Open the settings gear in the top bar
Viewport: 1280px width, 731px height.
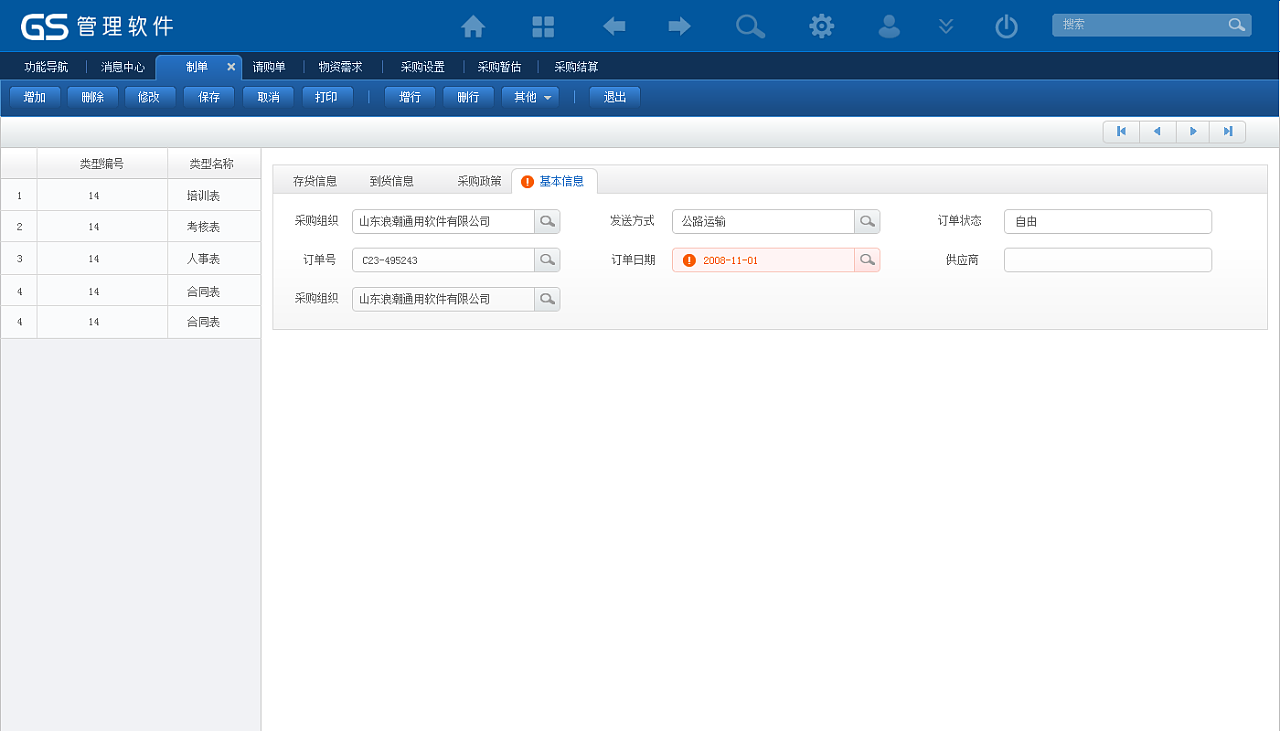click(x=821, y=27)
